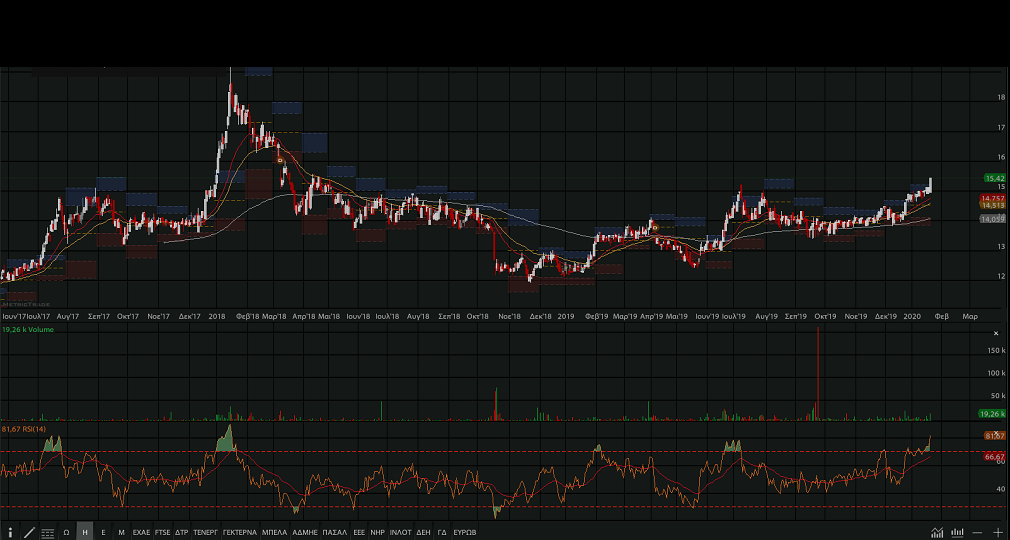Switch to the Ω timeframe
Viewport: 1010px width, 540px height.
66,532
